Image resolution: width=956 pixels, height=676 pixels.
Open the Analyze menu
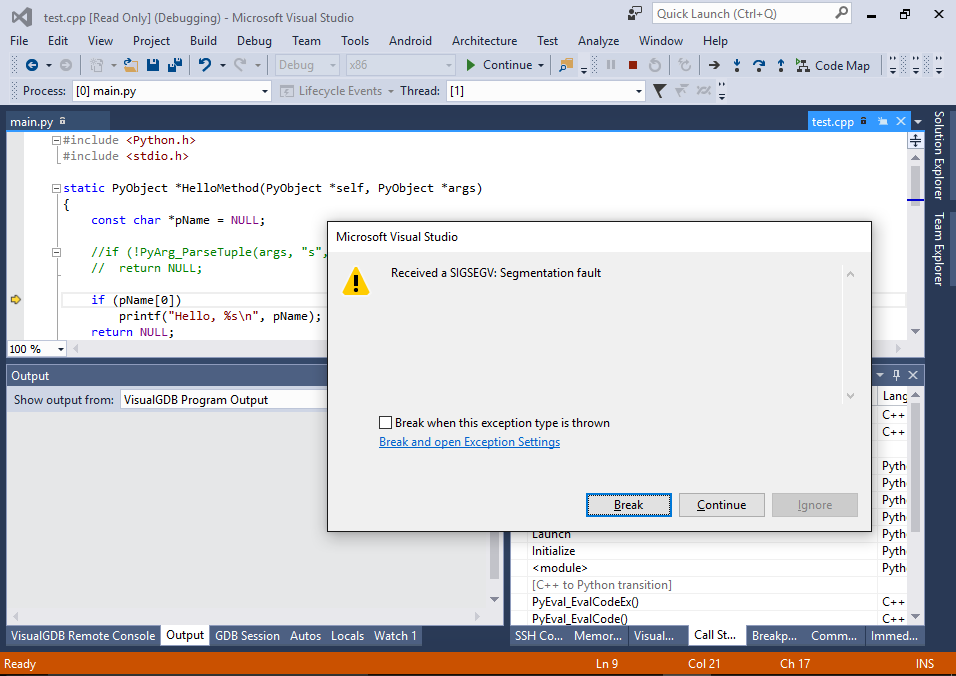[x=598, y=41]
